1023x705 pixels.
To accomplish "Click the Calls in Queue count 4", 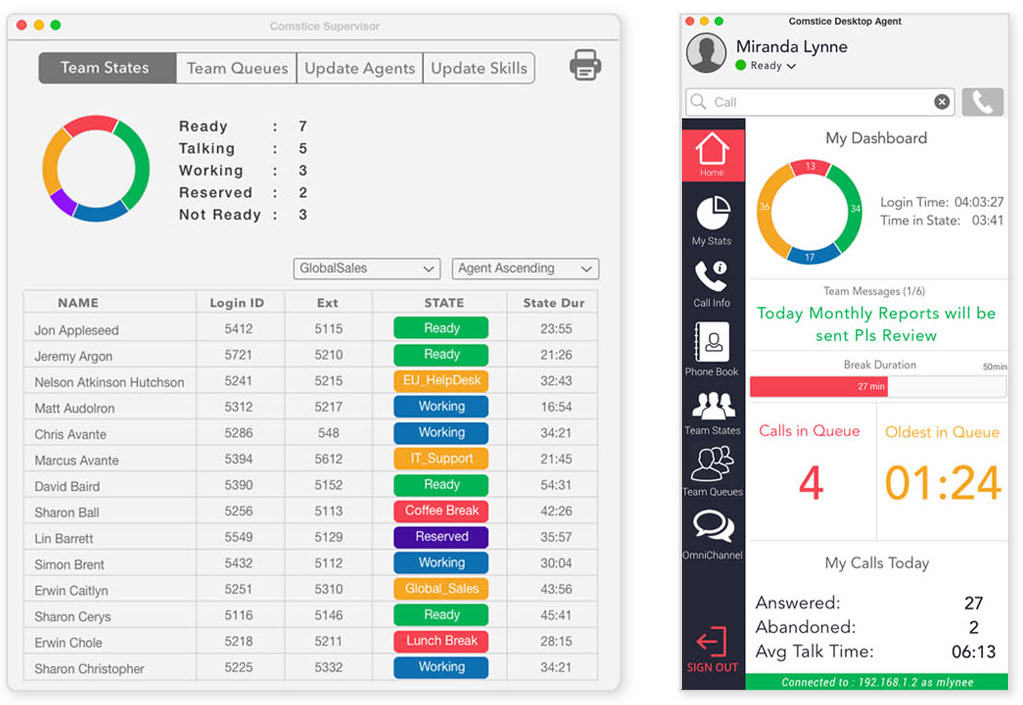I will 811,483.
